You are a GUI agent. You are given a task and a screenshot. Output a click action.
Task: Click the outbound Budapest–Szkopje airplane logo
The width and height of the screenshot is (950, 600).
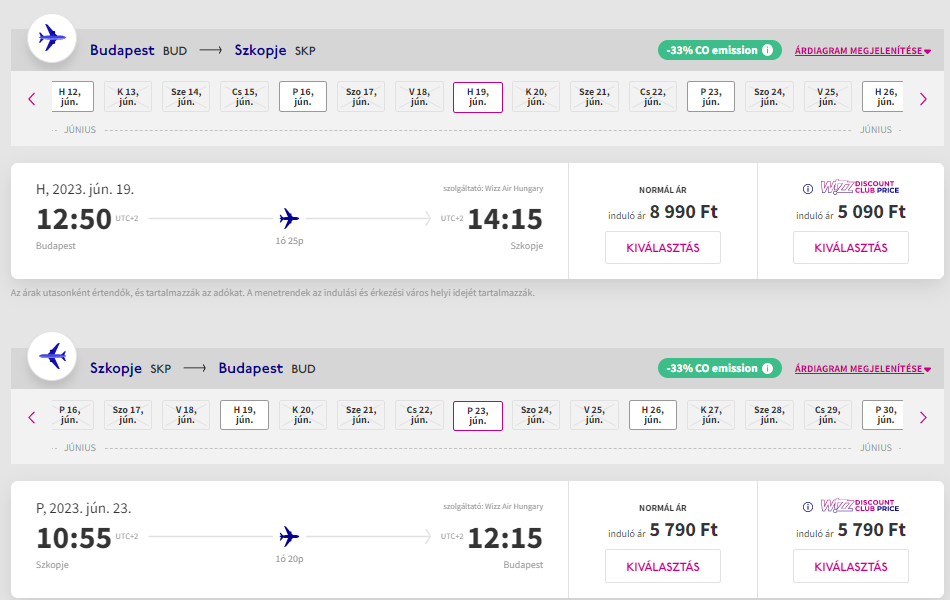pyautogui.click(x=51, y=39)
